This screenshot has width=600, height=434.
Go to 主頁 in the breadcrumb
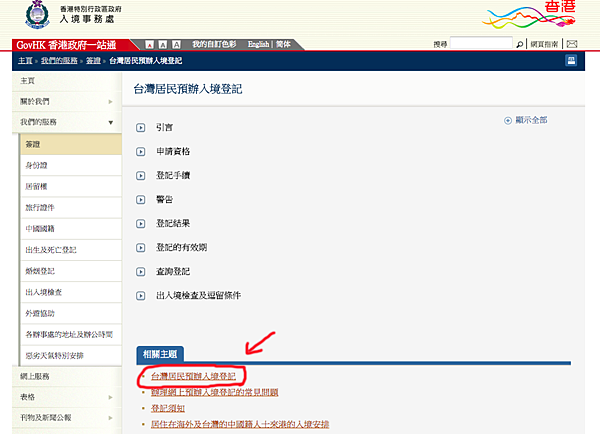tap(25, 60)
